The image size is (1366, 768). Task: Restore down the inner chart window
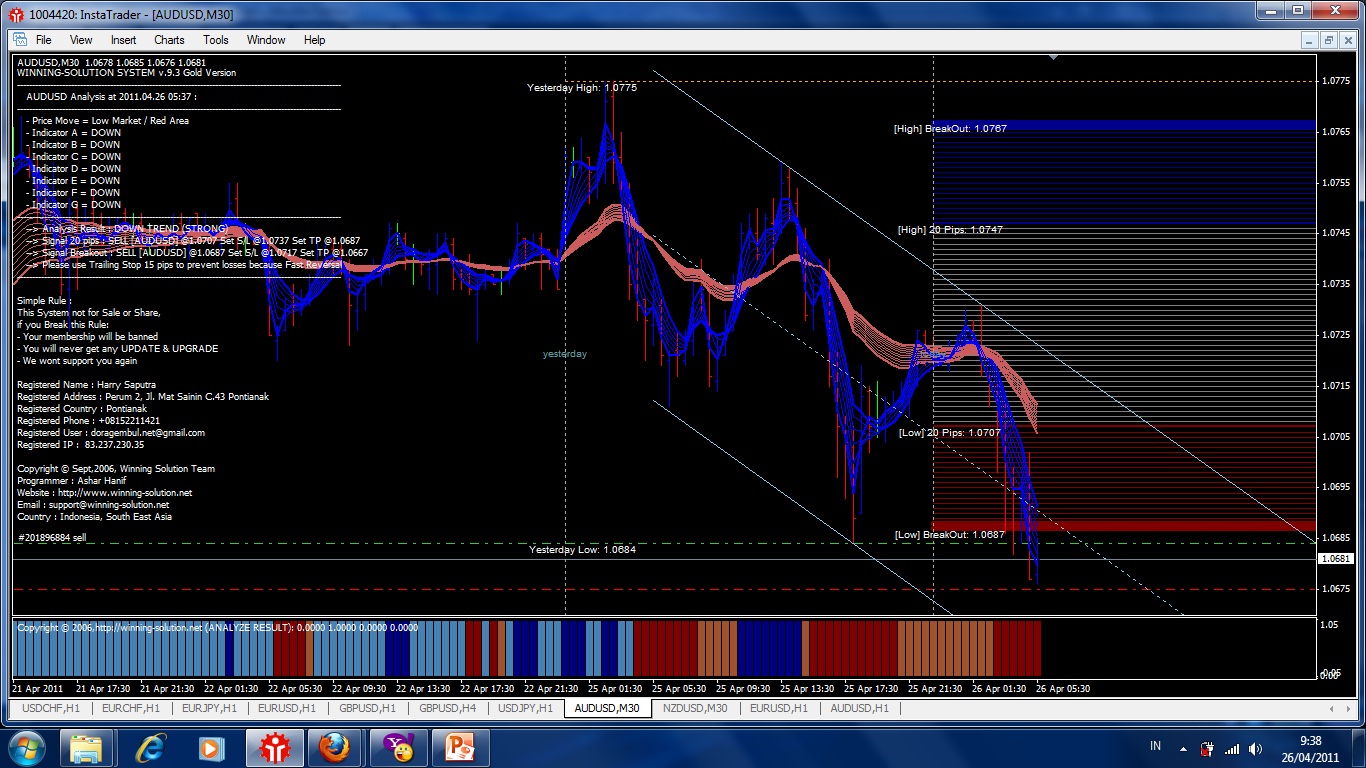click(x=1328, y=40)
